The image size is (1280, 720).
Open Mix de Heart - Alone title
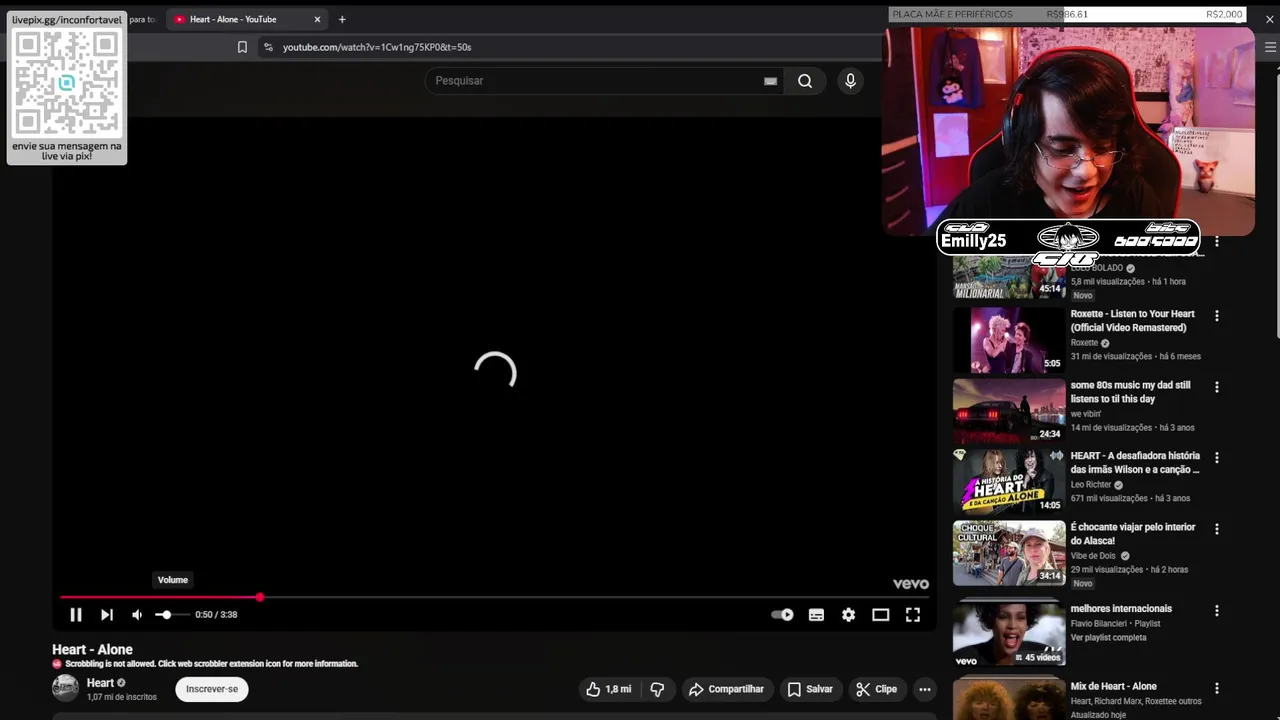point(1113,687)
